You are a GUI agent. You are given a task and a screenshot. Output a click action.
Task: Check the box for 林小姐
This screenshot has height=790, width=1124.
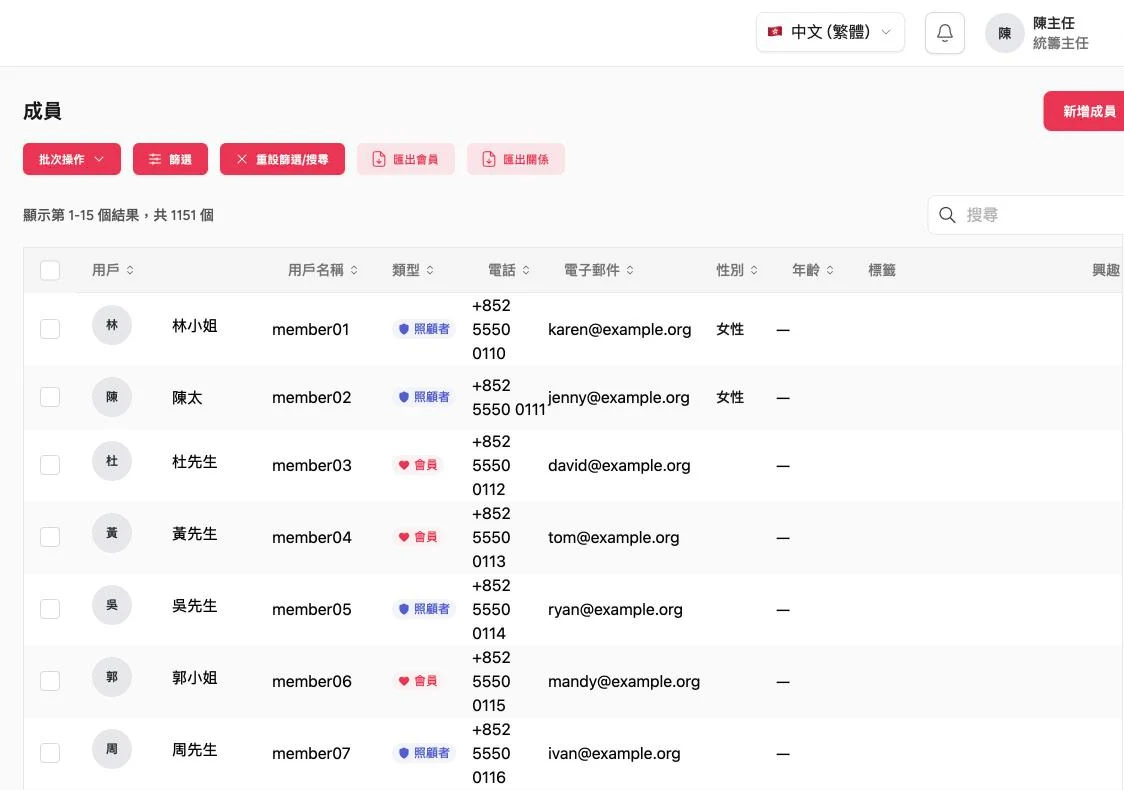50,329
